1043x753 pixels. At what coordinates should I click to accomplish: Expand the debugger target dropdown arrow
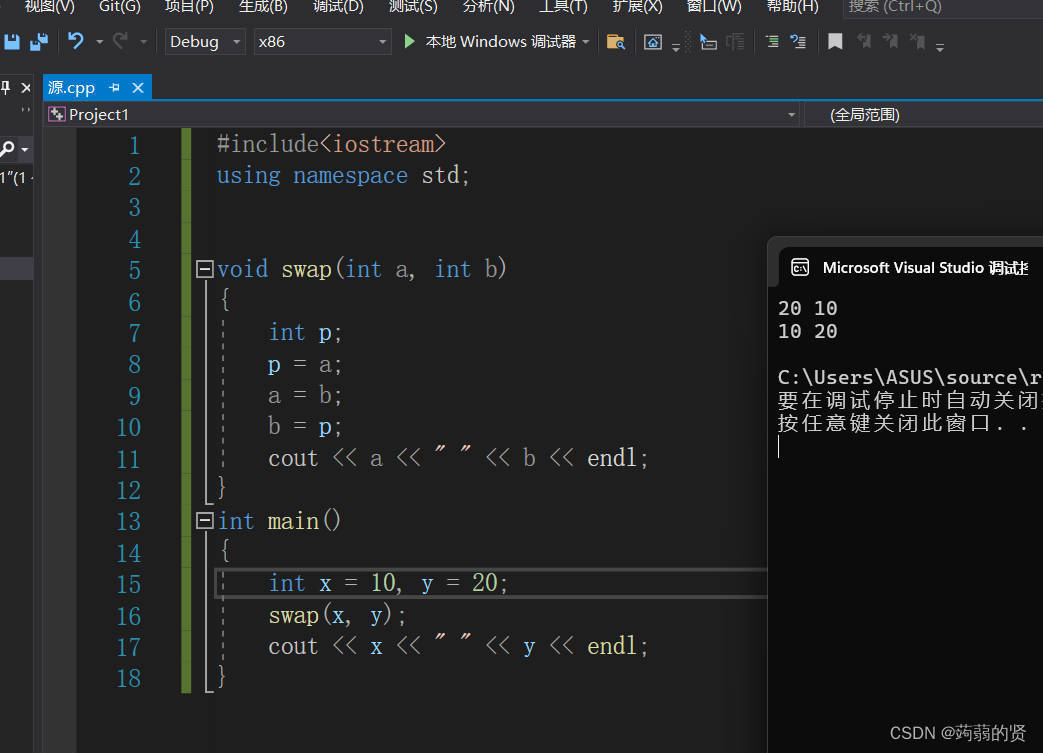point(585,42)
